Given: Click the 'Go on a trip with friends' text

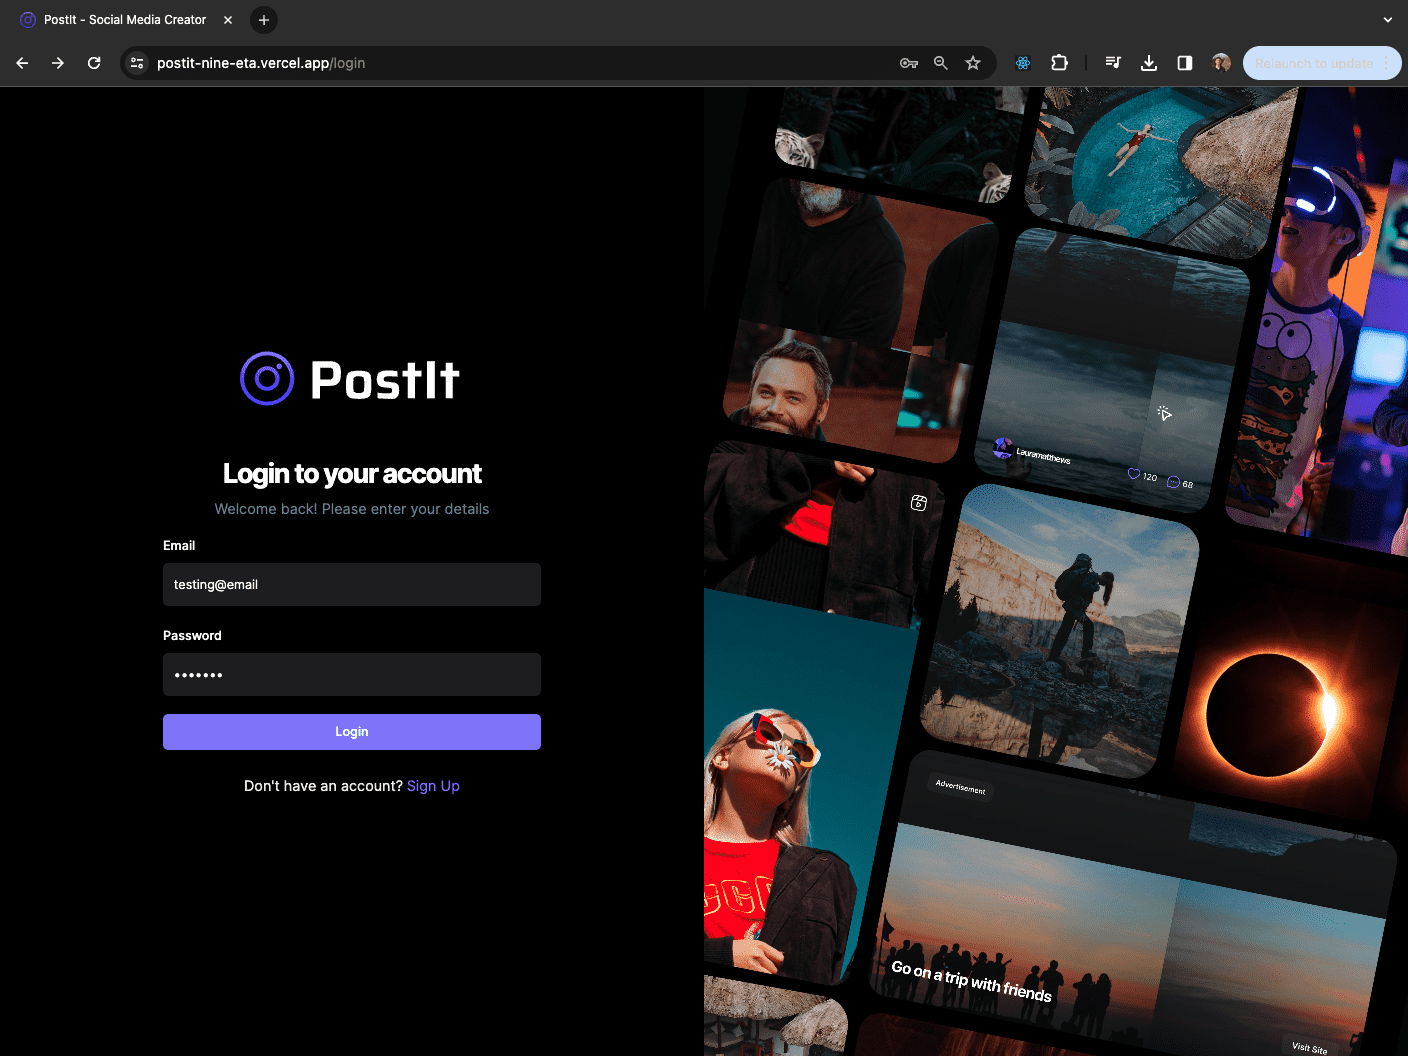Looking at the screenshot, I should (x=971, y=981).
